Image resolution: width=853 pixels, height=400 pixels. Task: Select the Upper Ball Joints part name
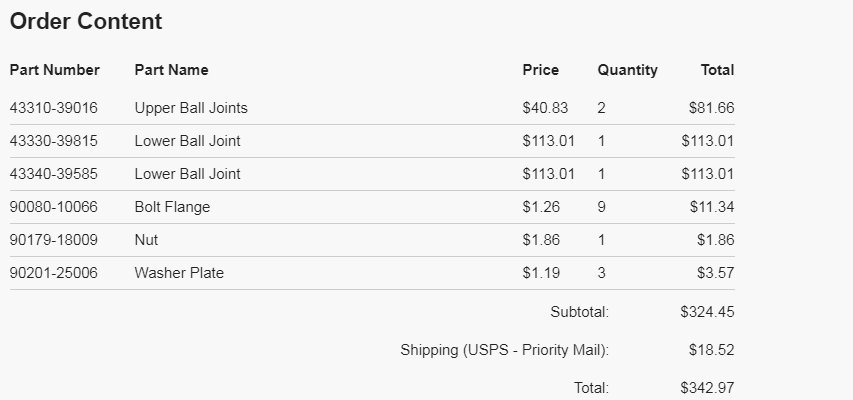click(x=191, y=108)
